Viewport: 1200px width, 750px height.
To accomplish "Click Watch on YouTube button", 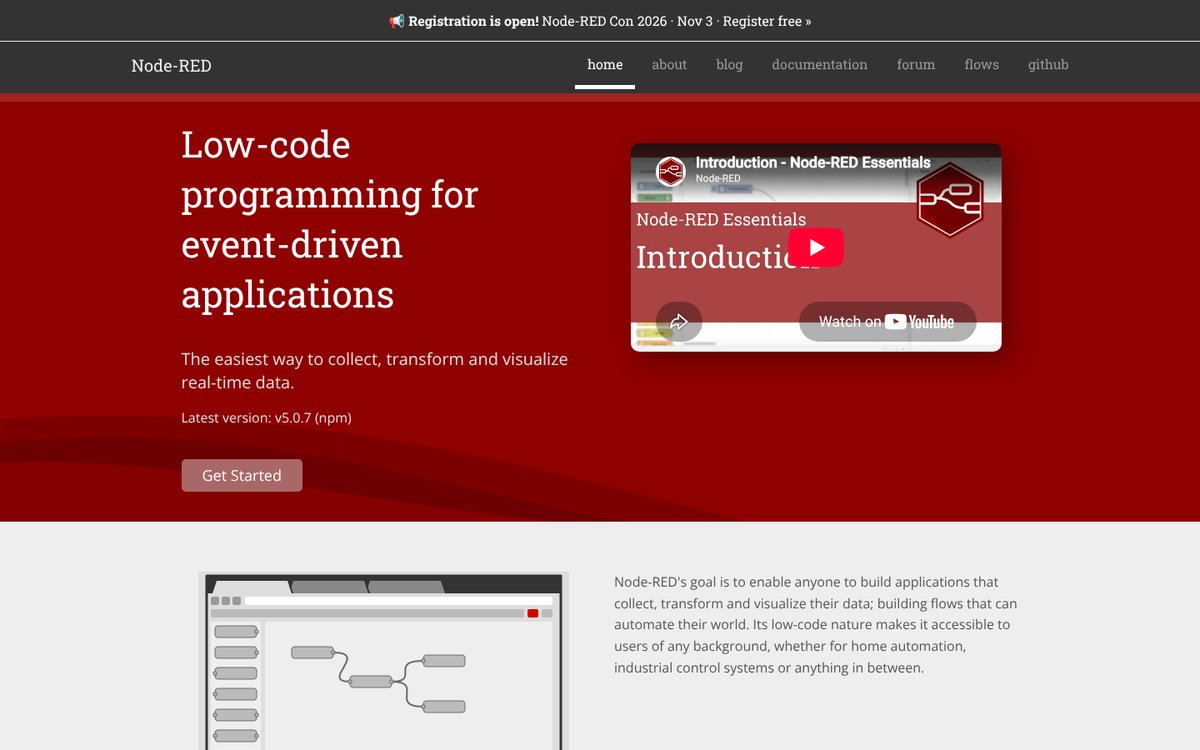I will [887, 322].
